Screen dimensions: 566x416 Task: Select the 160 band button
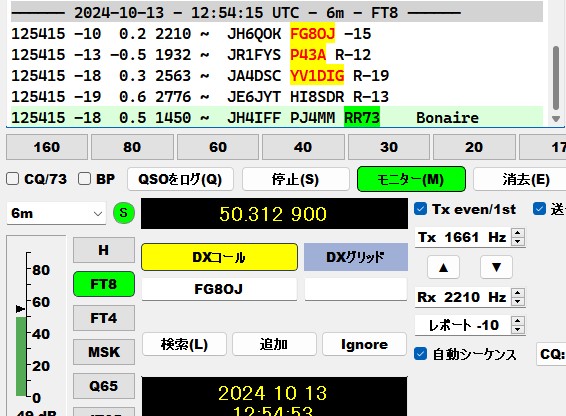coord(47,147)
